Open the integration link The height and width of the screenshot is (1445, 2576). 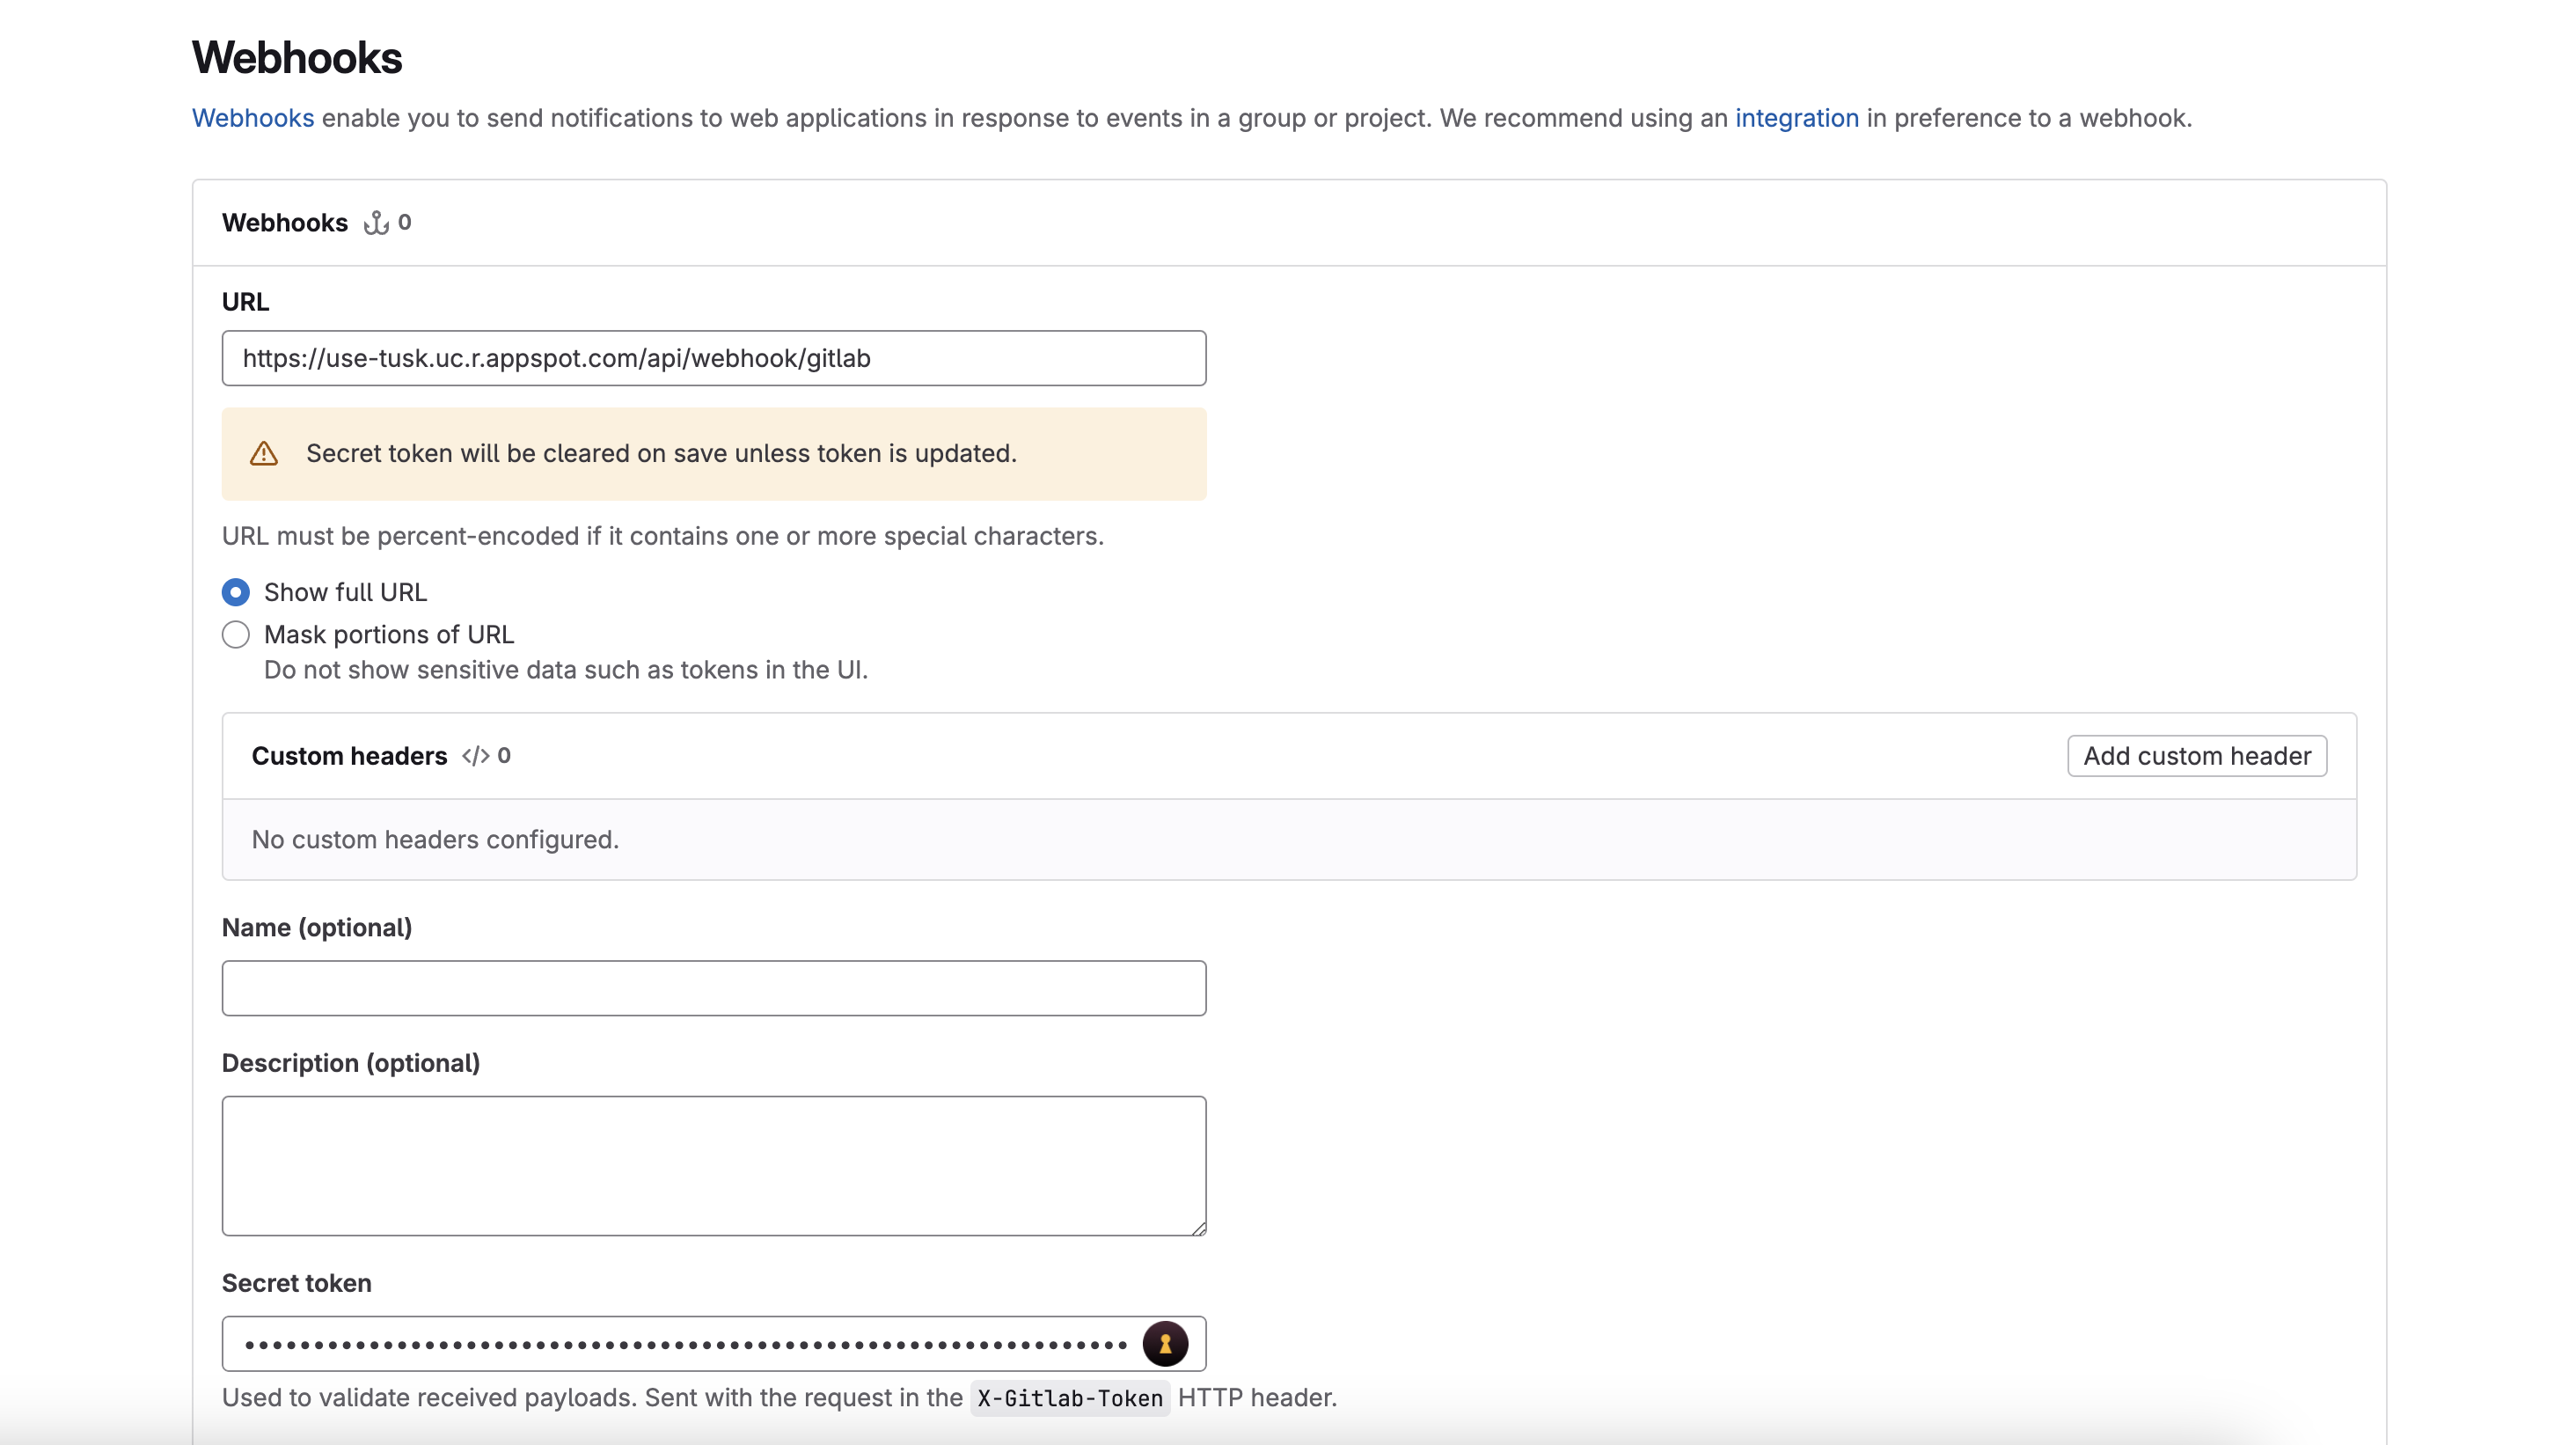click(x=1796, y=118)
